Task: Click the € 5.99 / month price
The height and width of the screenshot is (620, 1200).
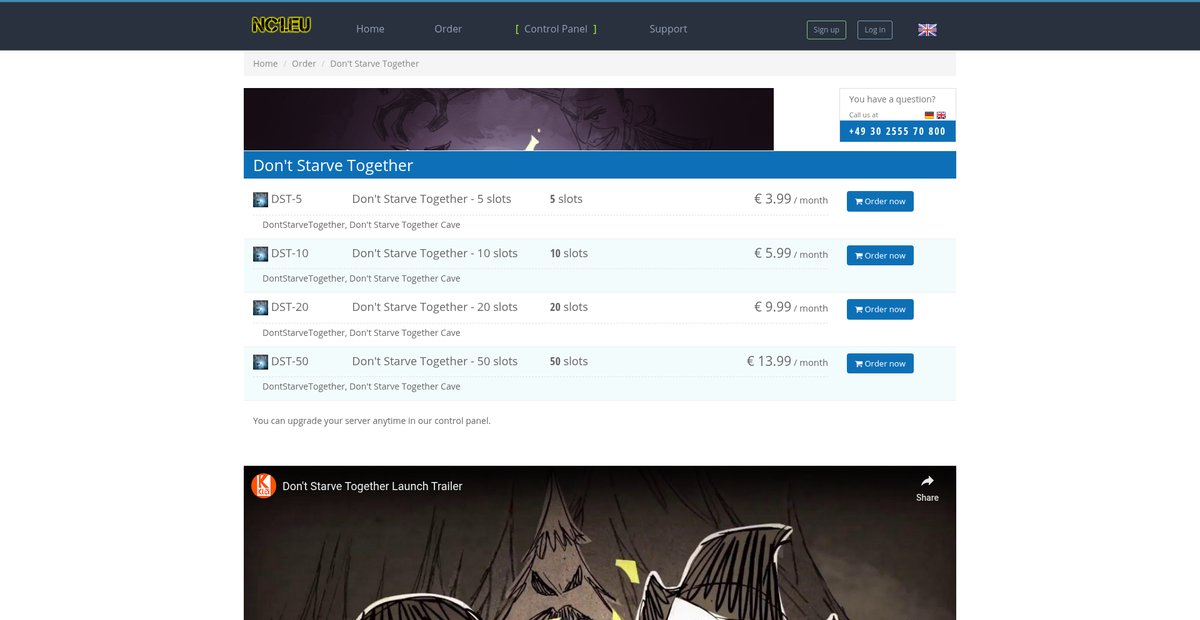Action: point(791,253)
